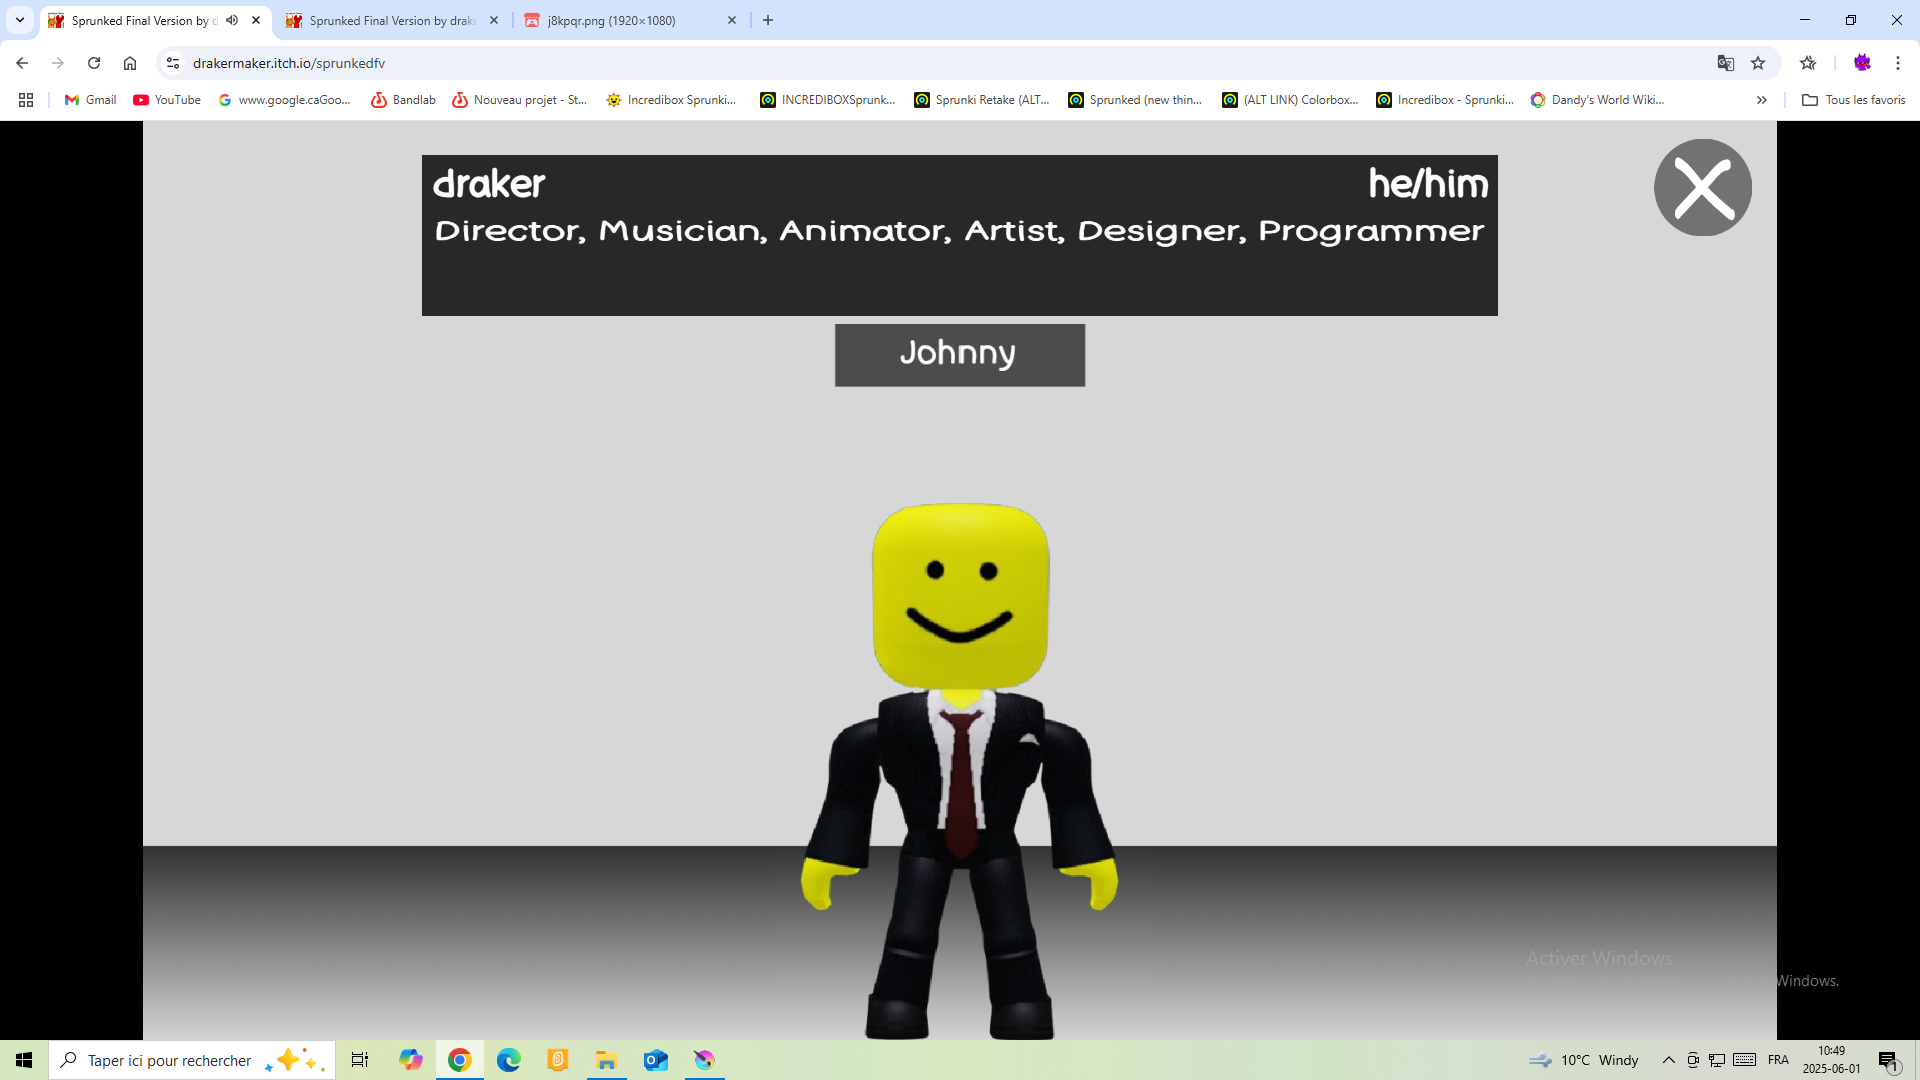Switch to second Sprunked Final Version tab

pyautogui.click(x=390, y=20)
